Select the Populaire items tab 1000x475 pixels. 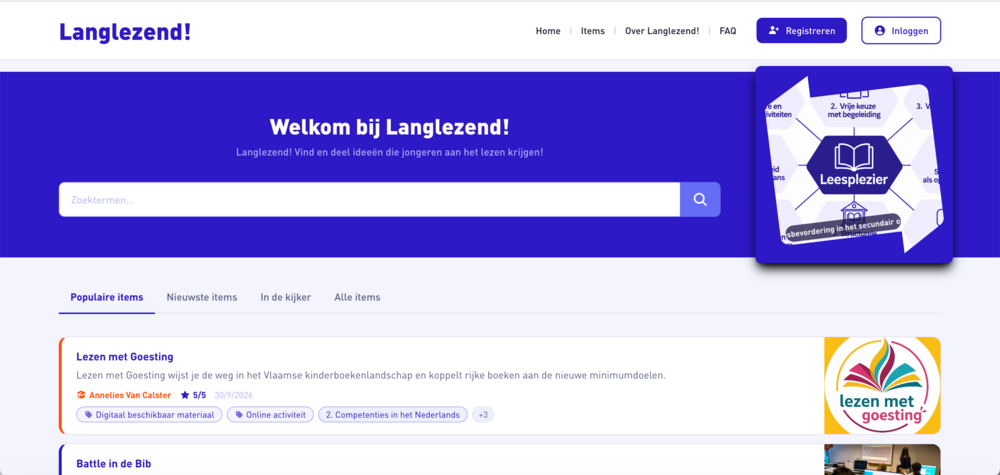(107, 297)
